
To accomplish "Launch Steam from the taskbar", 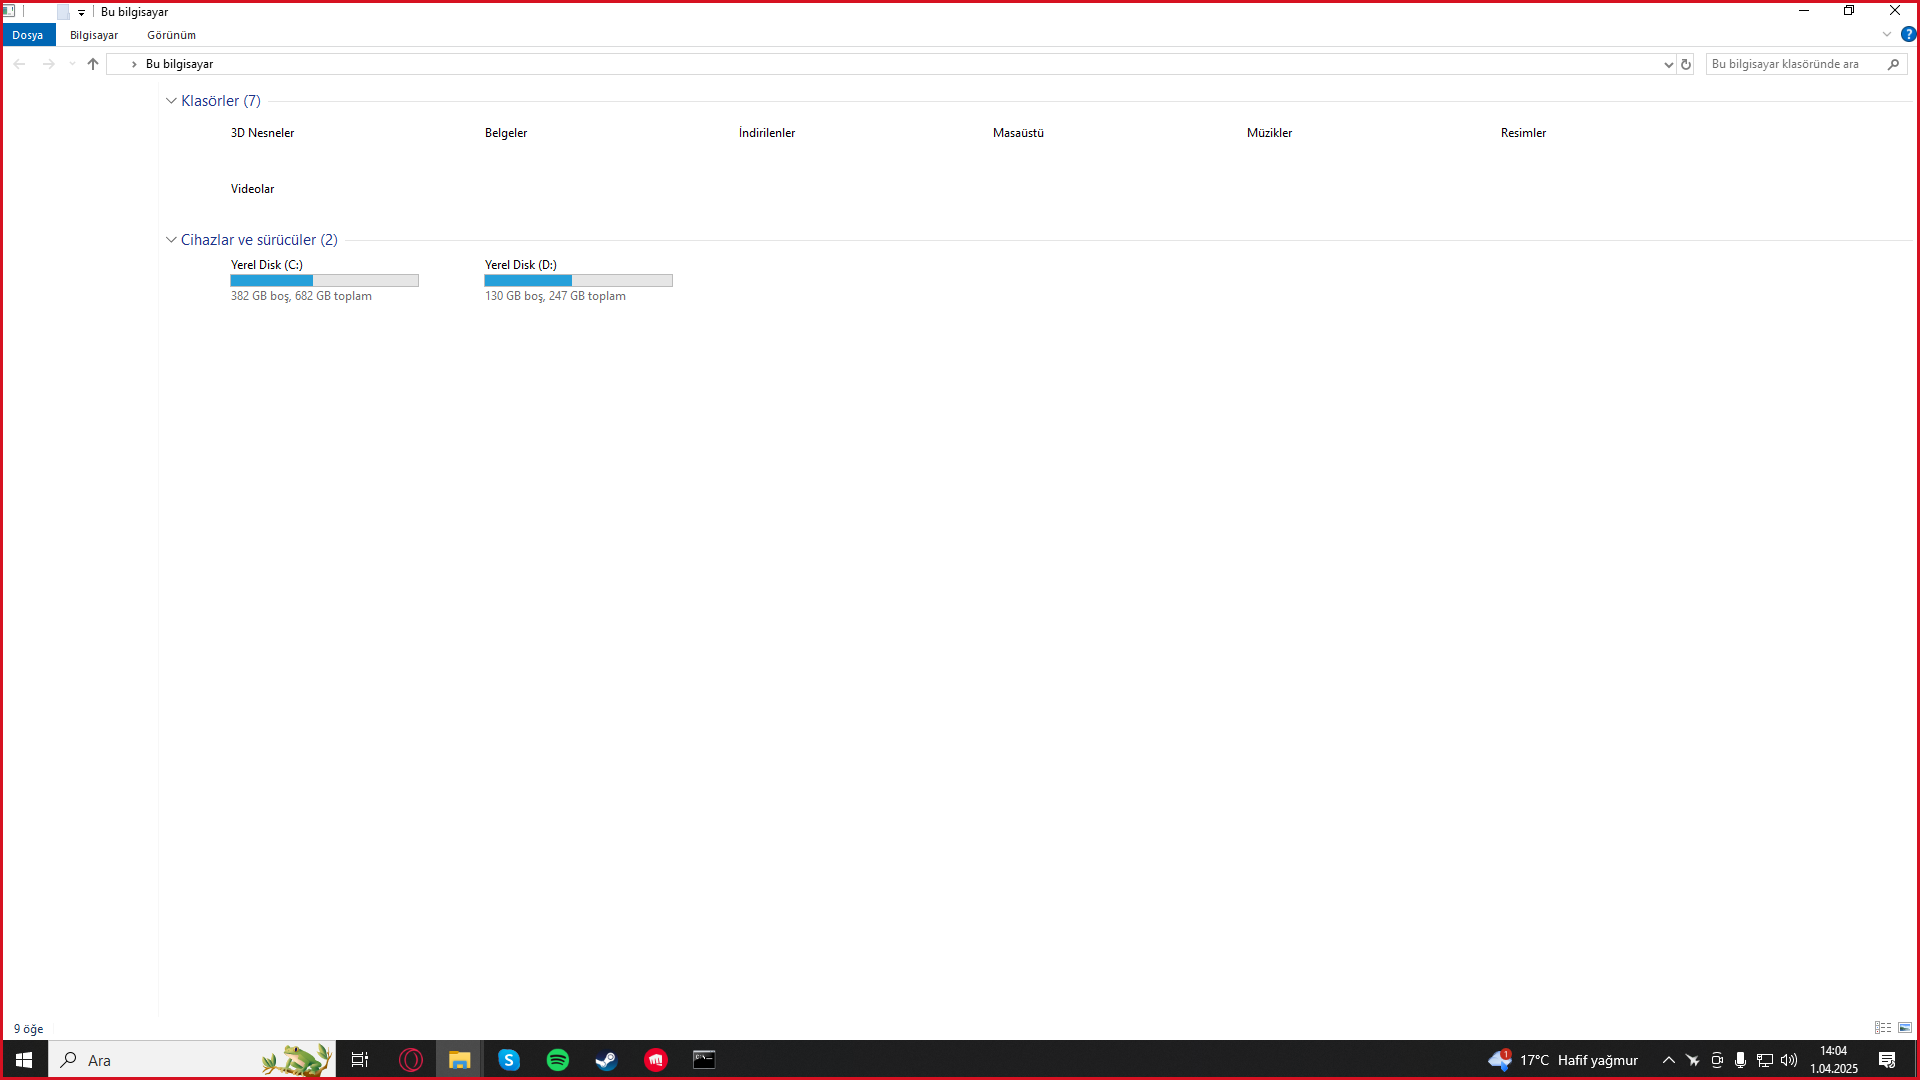I will [x=607, y=1060].
